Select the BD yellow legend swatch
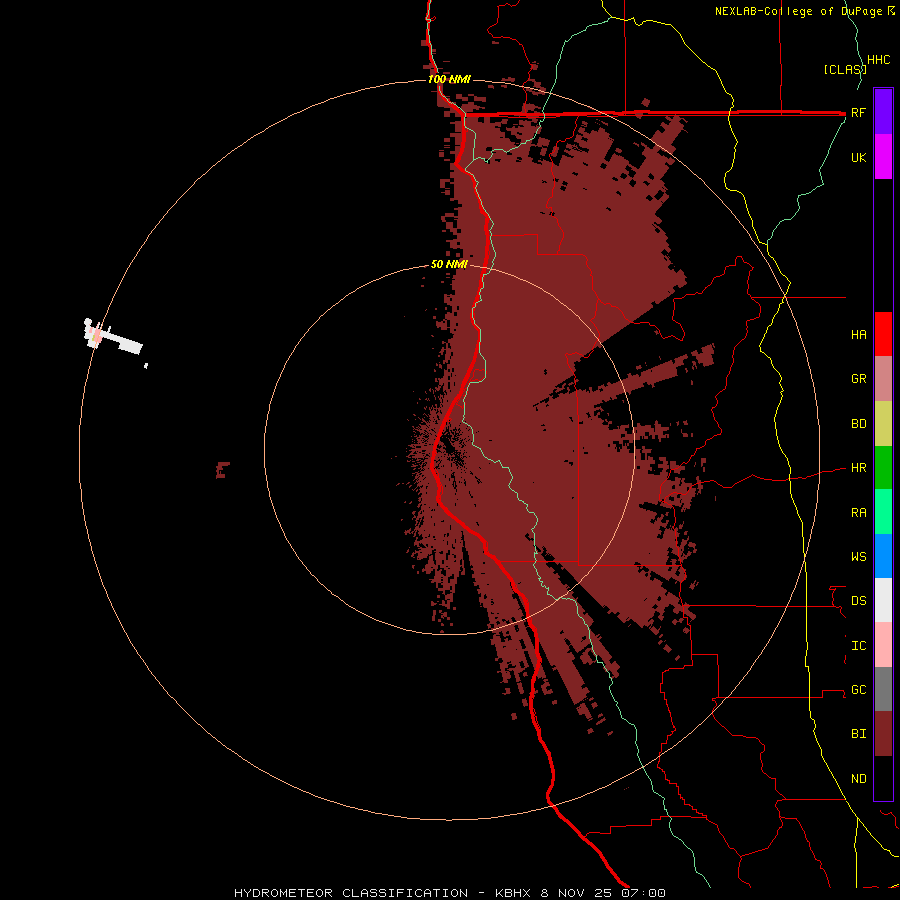 883,424
